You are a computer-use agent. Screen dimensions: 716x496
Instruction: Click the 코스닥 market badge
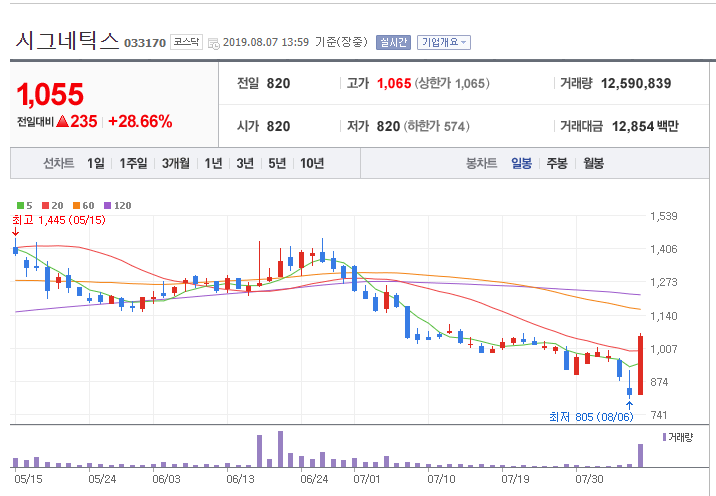pyautogui.click(x=186, y=42)
